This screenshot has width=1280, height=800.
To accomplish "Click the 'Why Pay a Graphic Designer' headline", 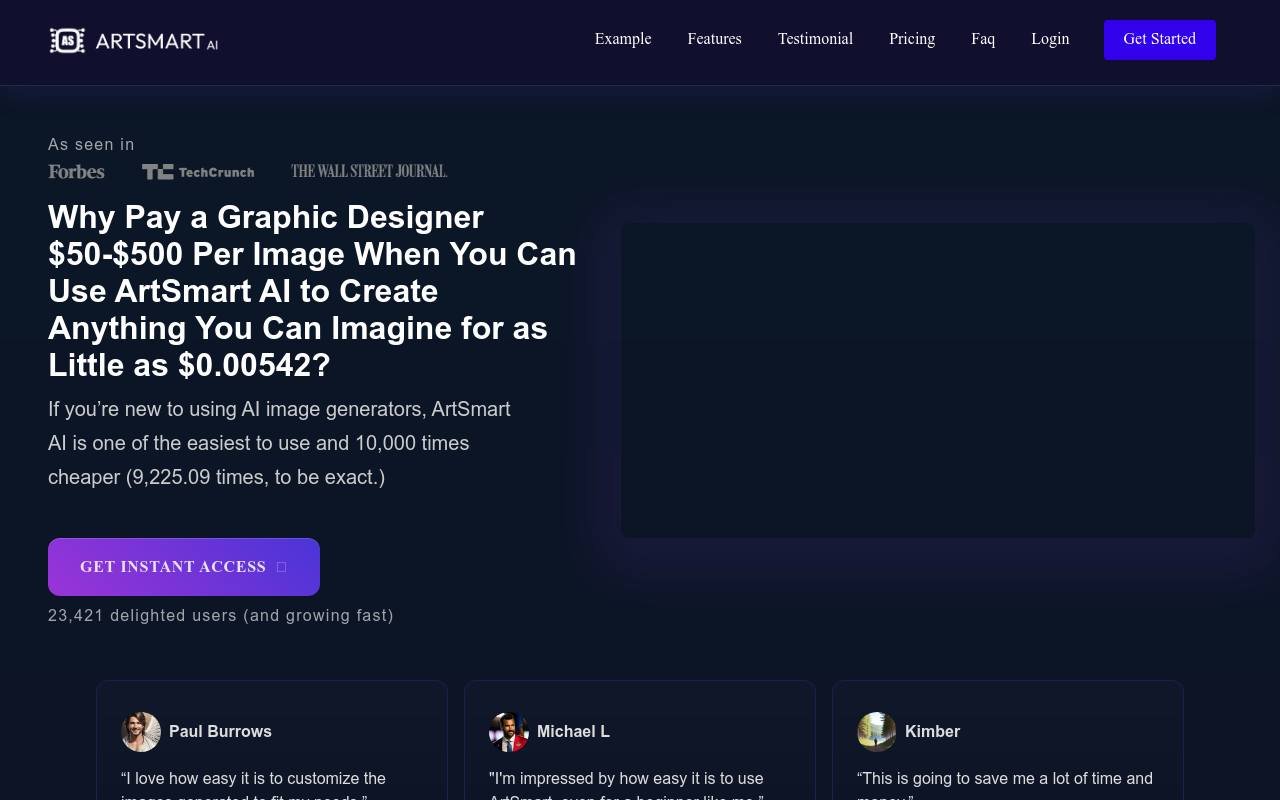I will pyautogui.click(x=312, y=291).
